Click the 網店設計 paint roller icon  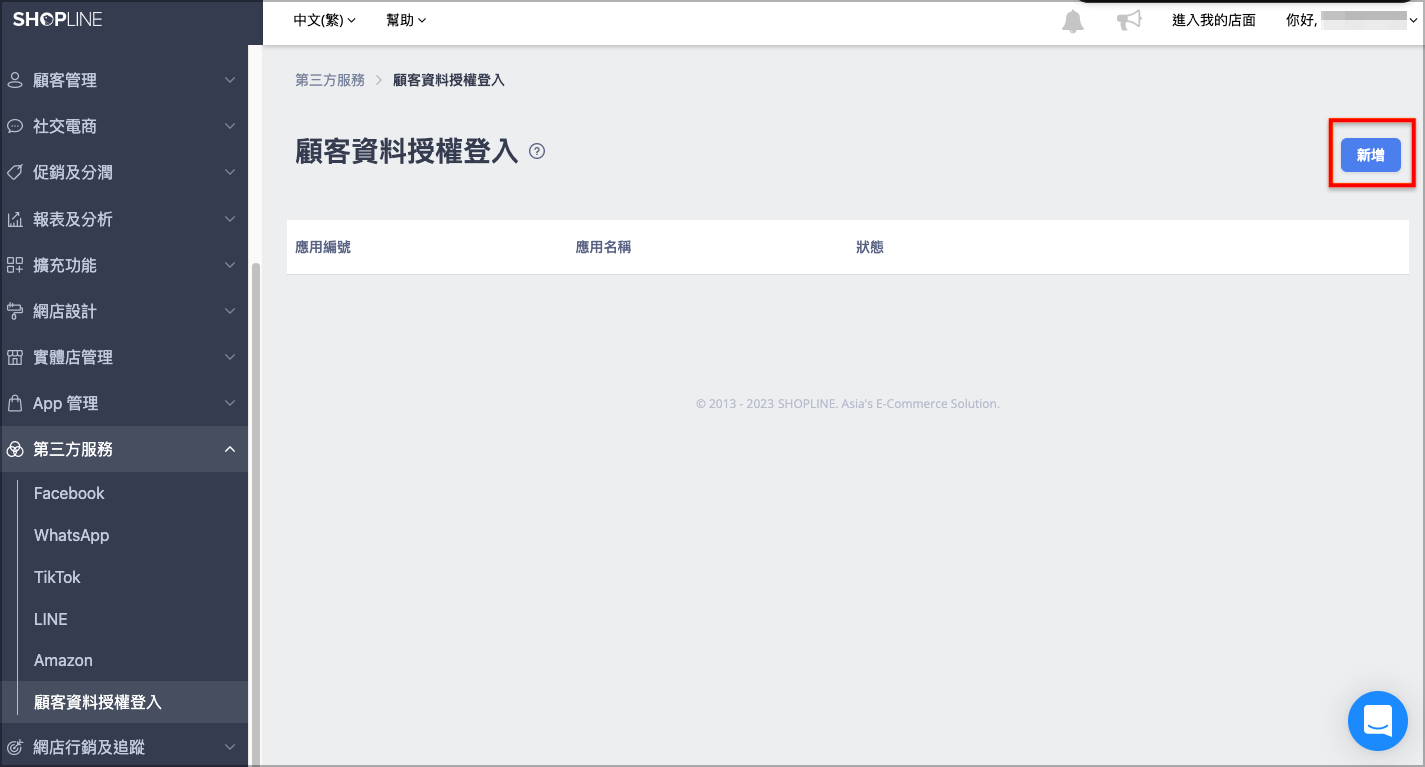click(x=15, y=311)
